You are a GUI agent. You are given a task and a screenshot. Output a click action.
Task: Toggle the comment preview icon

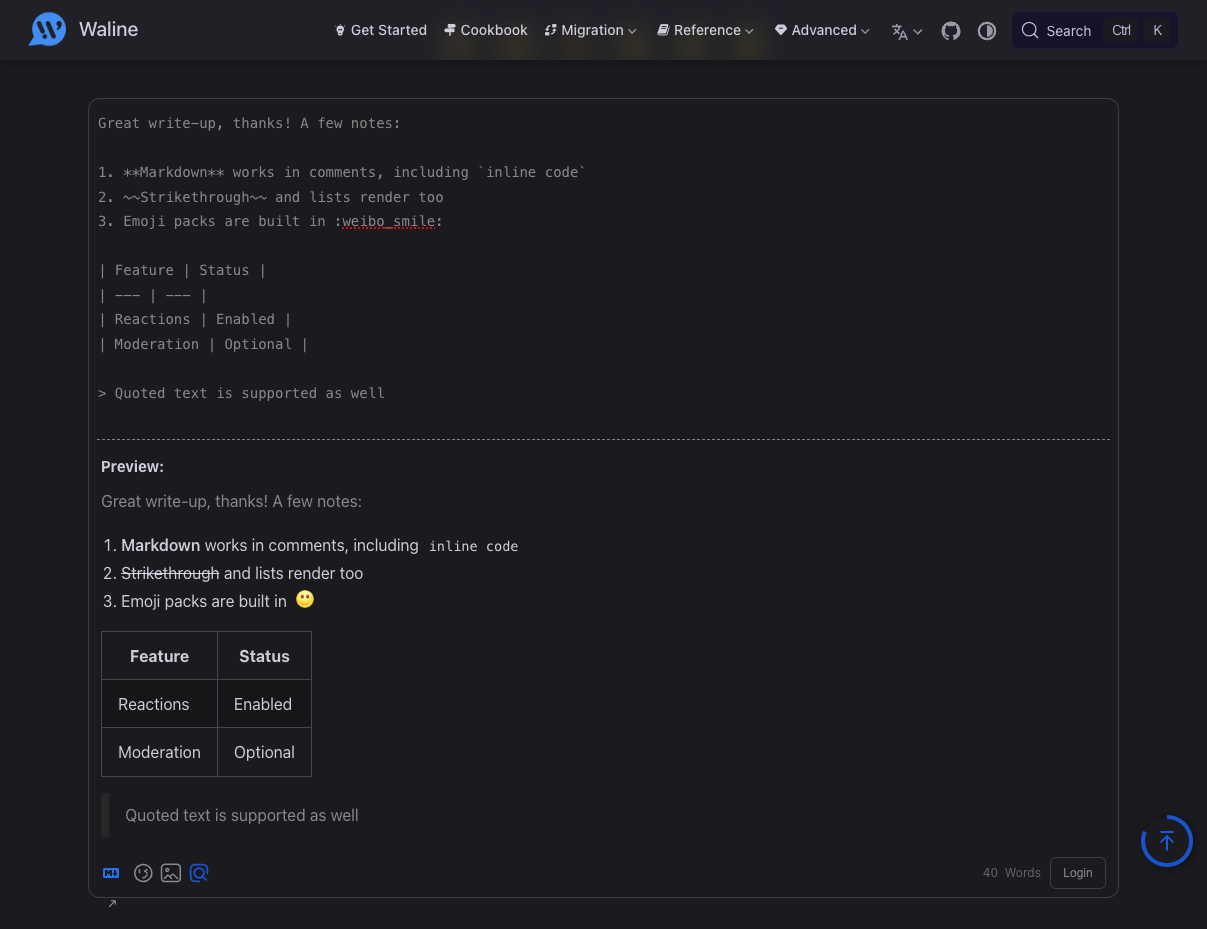click(x=199, y=873)
